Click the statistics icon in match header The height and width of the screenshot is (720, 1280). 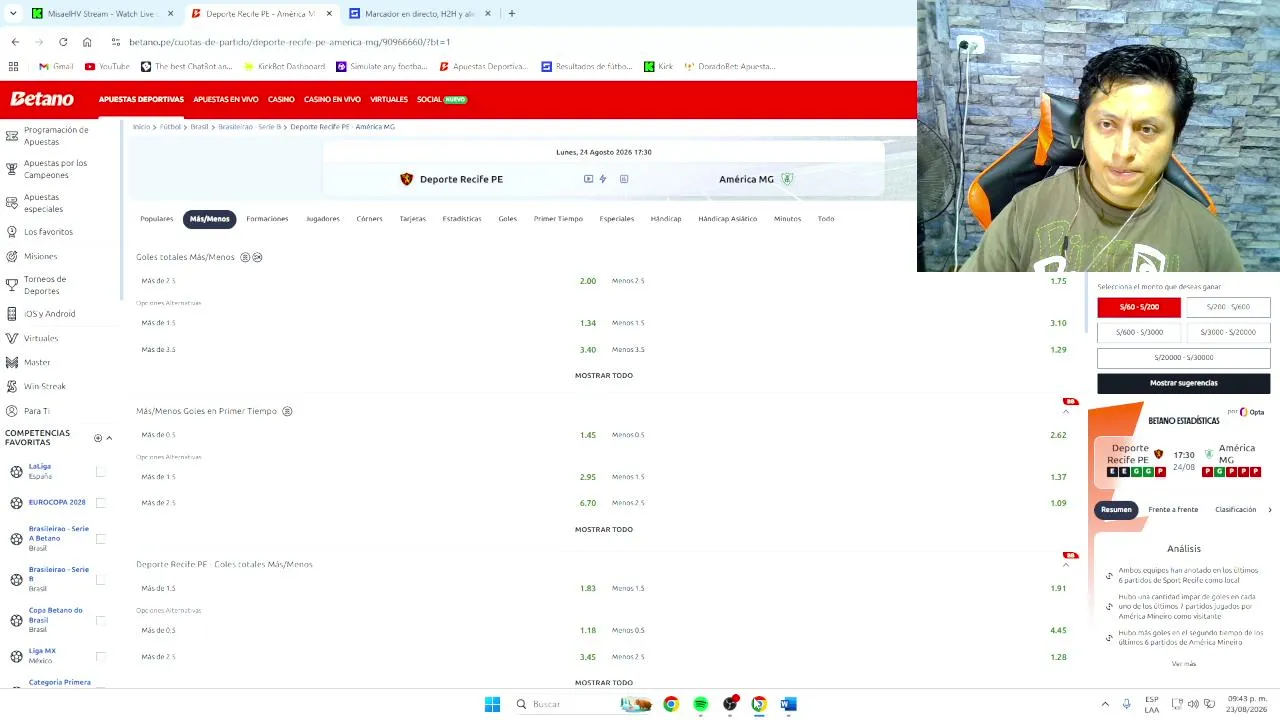(624, 179)
